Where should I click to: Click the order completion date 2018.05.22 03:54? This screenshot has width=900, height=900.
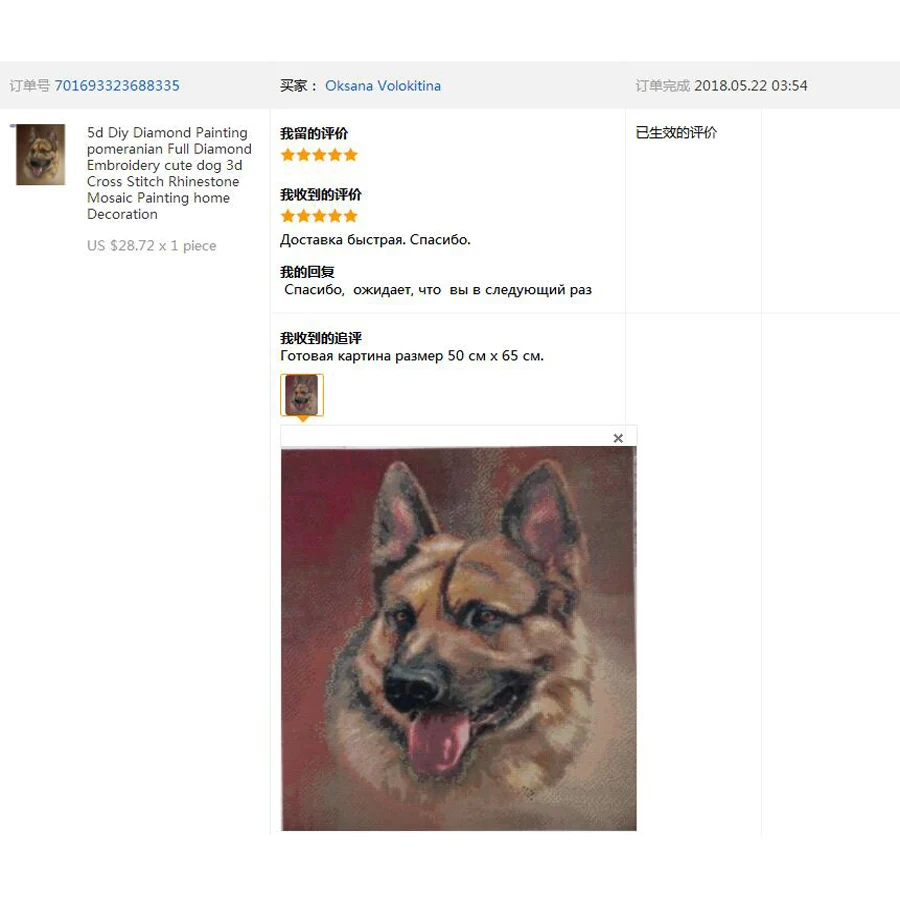(x=751, y=86)
